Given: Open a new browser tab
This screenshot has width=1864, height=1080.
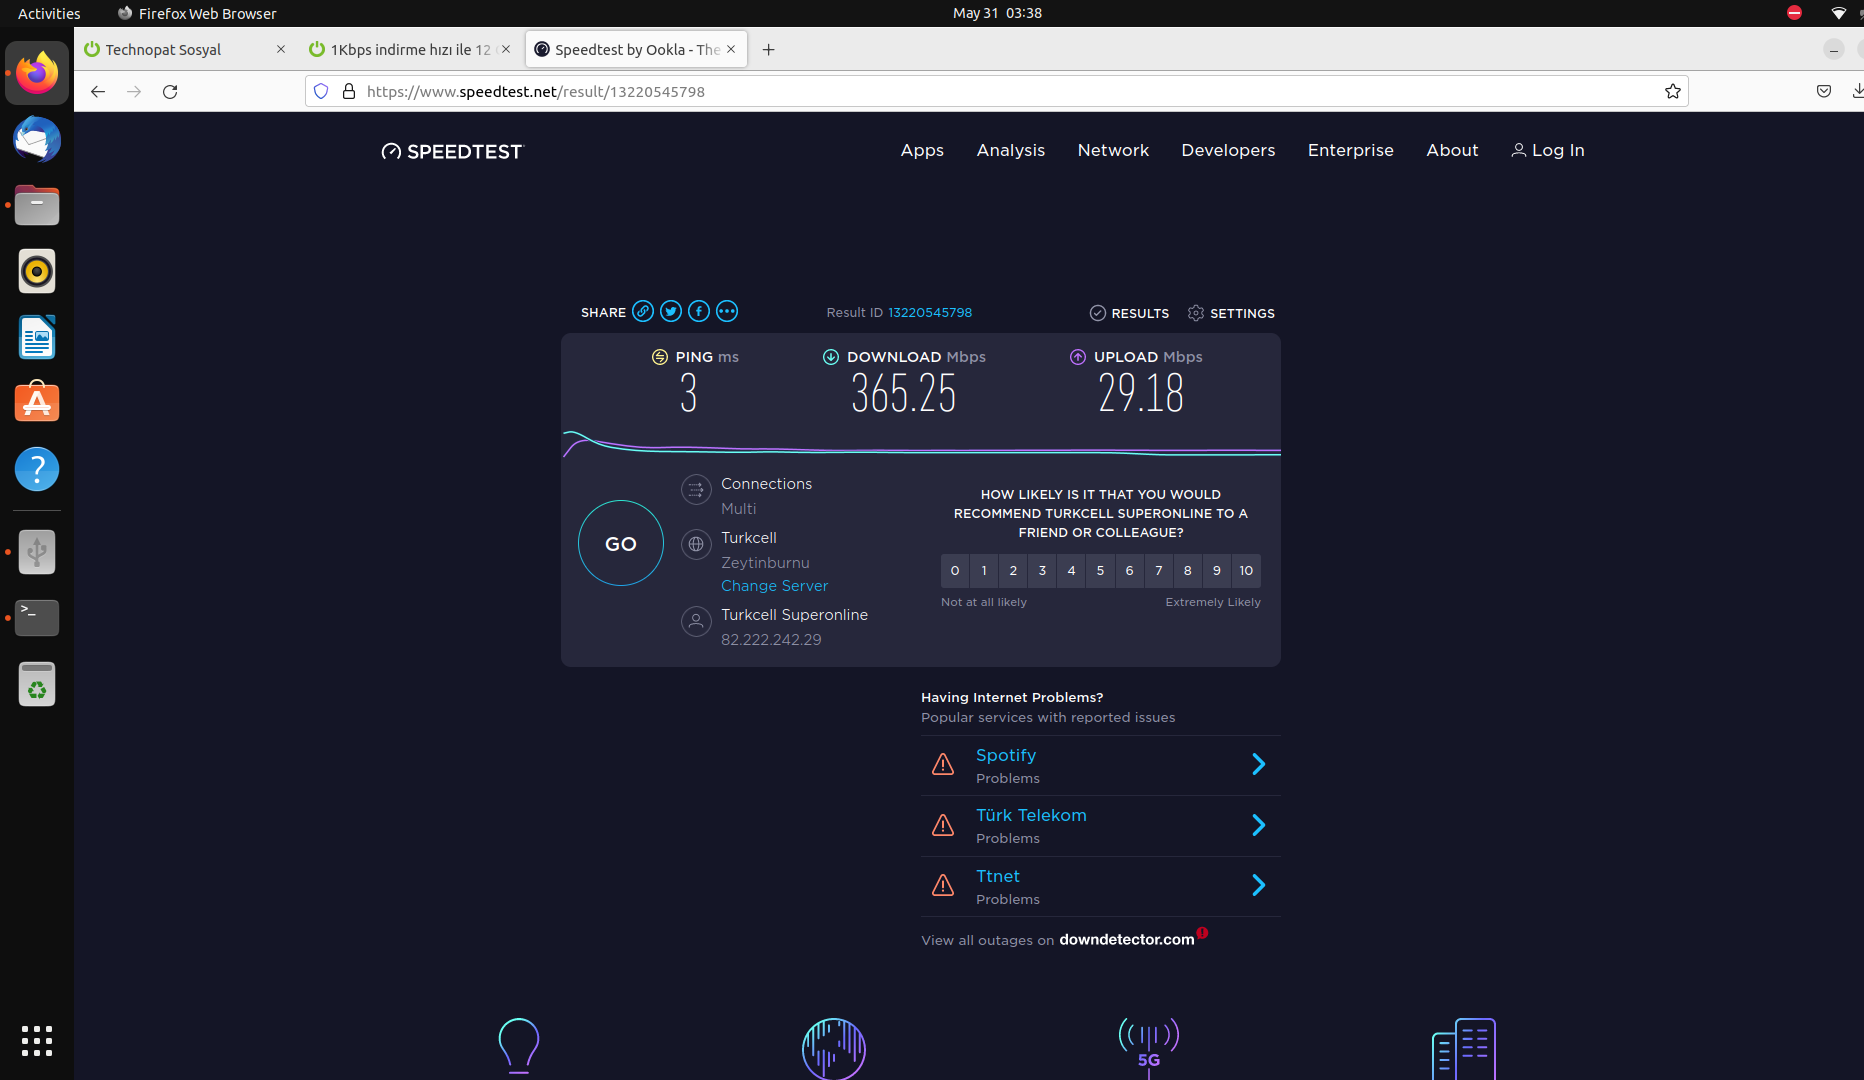Looking at the screenshot, I should (x=768, y=49).
